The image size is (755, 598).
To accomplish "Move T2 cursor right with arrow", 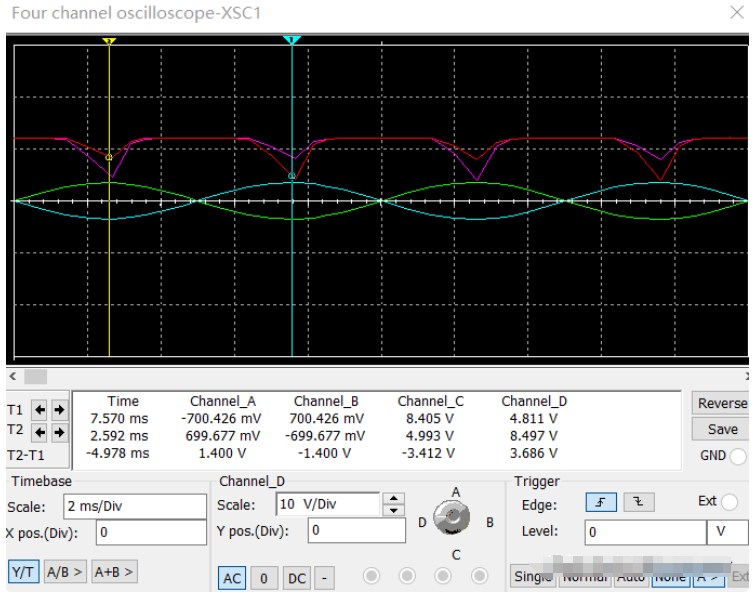I will (x=59, y=433).
